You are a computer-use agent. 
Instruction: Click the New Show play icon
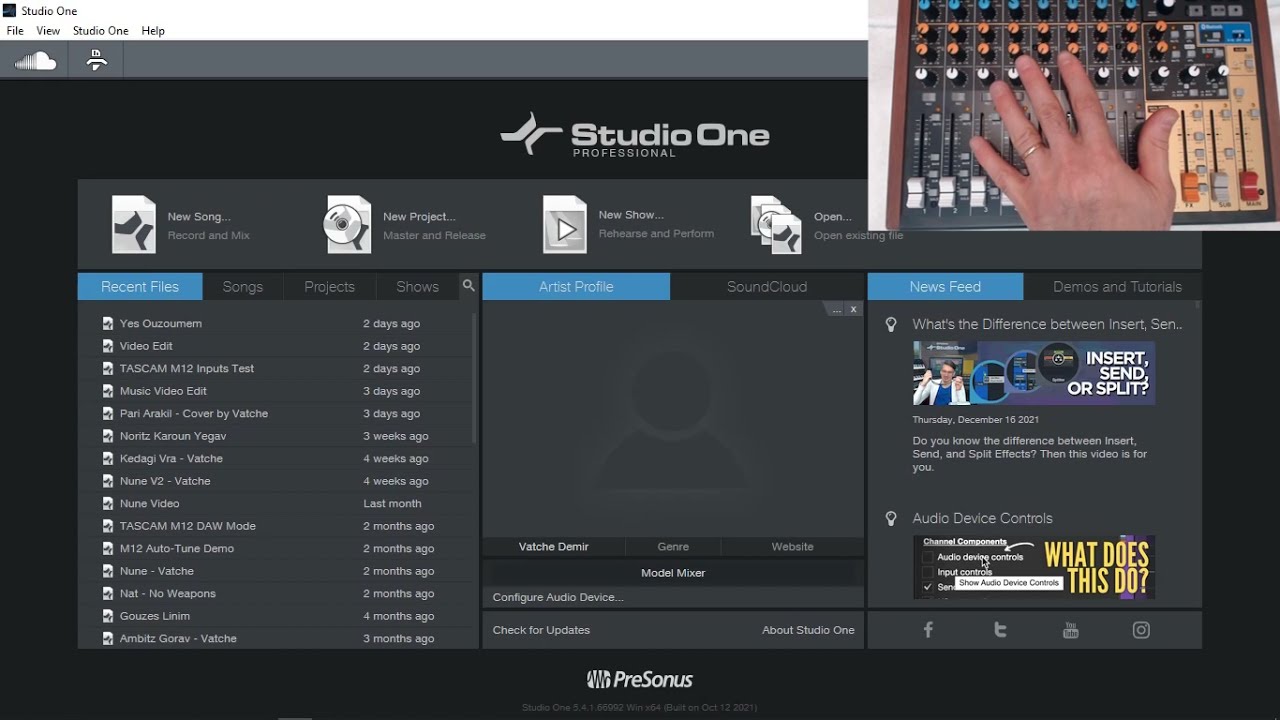tap(565, 224)
